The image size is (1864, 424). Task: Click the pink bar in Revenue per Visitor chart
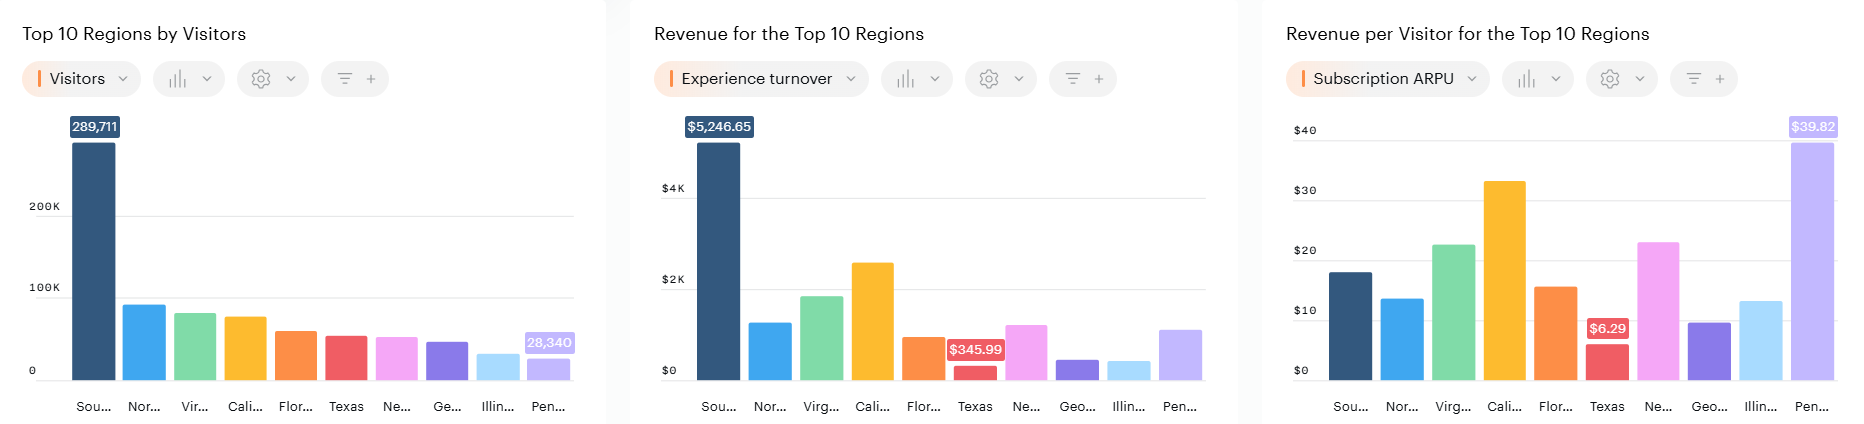[1658, 311]
